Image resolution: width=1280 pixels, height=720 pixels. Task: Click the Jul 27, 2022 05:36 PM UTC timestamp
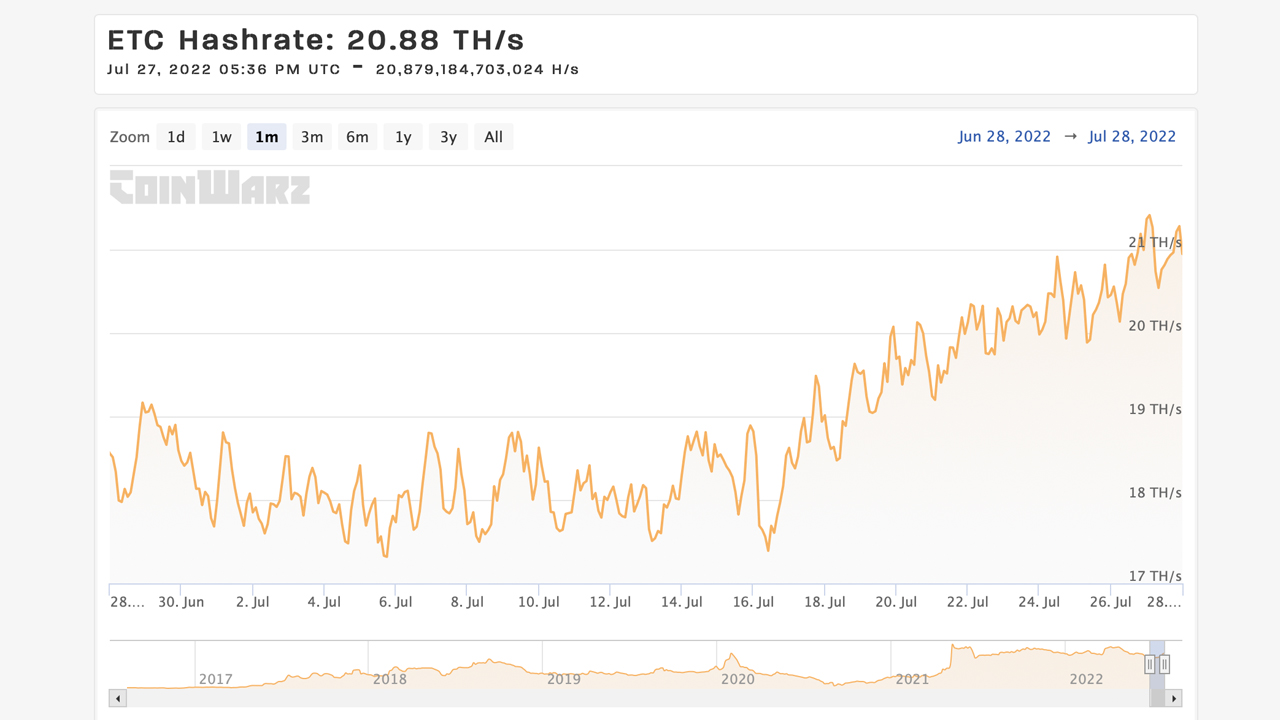click(224, 69)
